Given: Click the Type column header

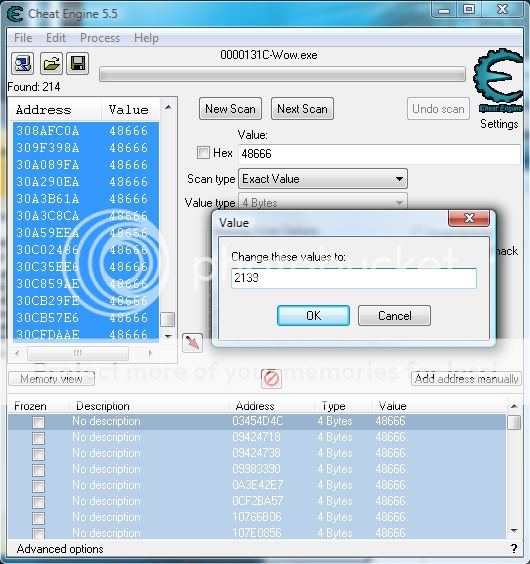Looking at the screenshot, I should 333,406.
